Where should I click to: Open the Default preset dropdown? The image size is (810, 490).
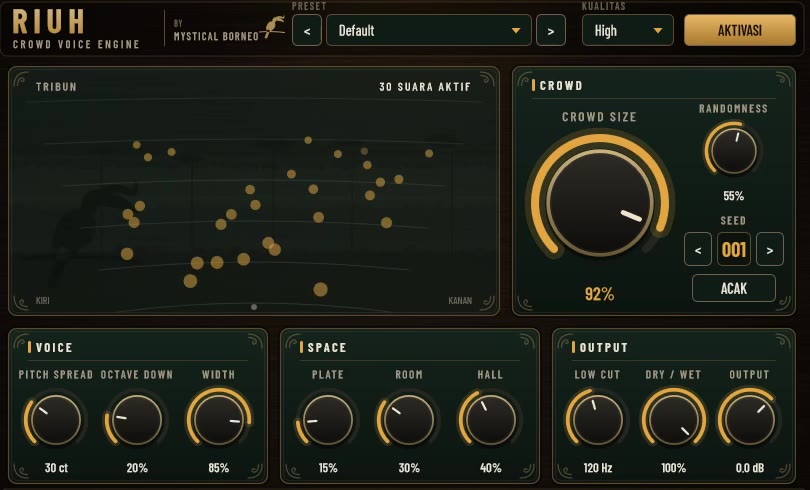[429, 30]
